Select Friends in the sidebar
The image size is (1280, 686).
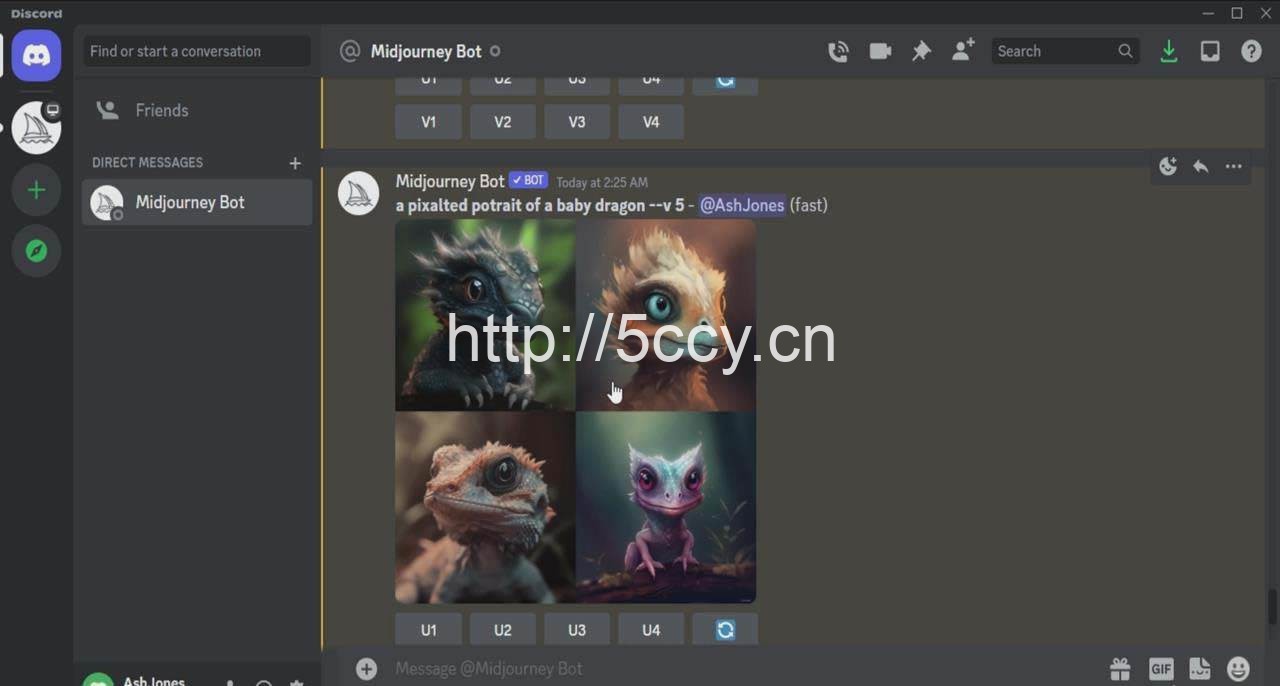click(161, 110)
